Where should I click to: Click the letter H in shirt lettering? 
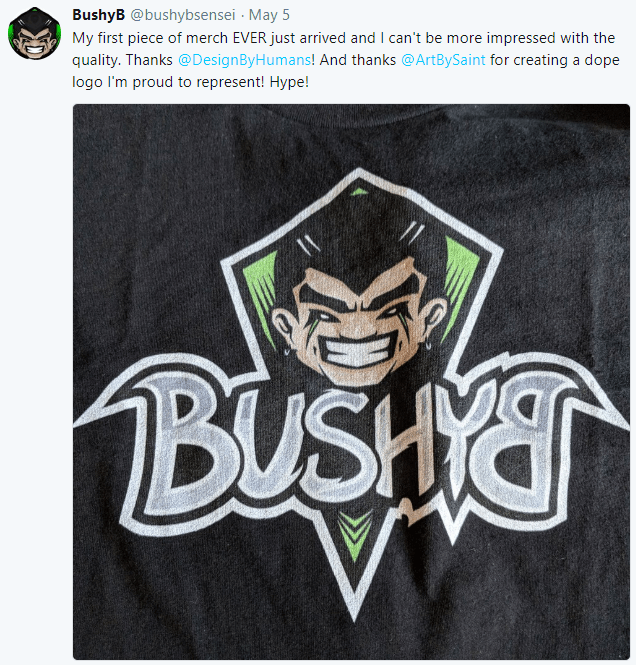[x=403, y=441]
